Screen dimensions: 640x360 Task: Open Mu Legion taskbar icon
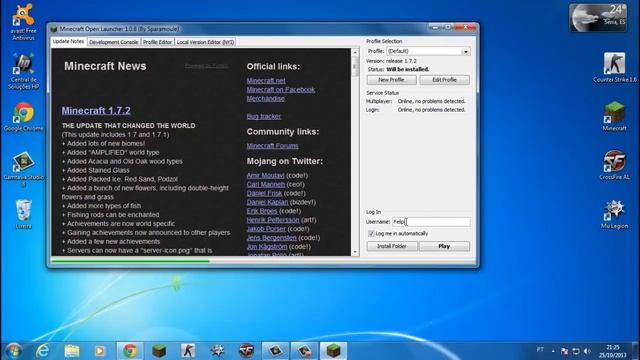tap(217, 351)
